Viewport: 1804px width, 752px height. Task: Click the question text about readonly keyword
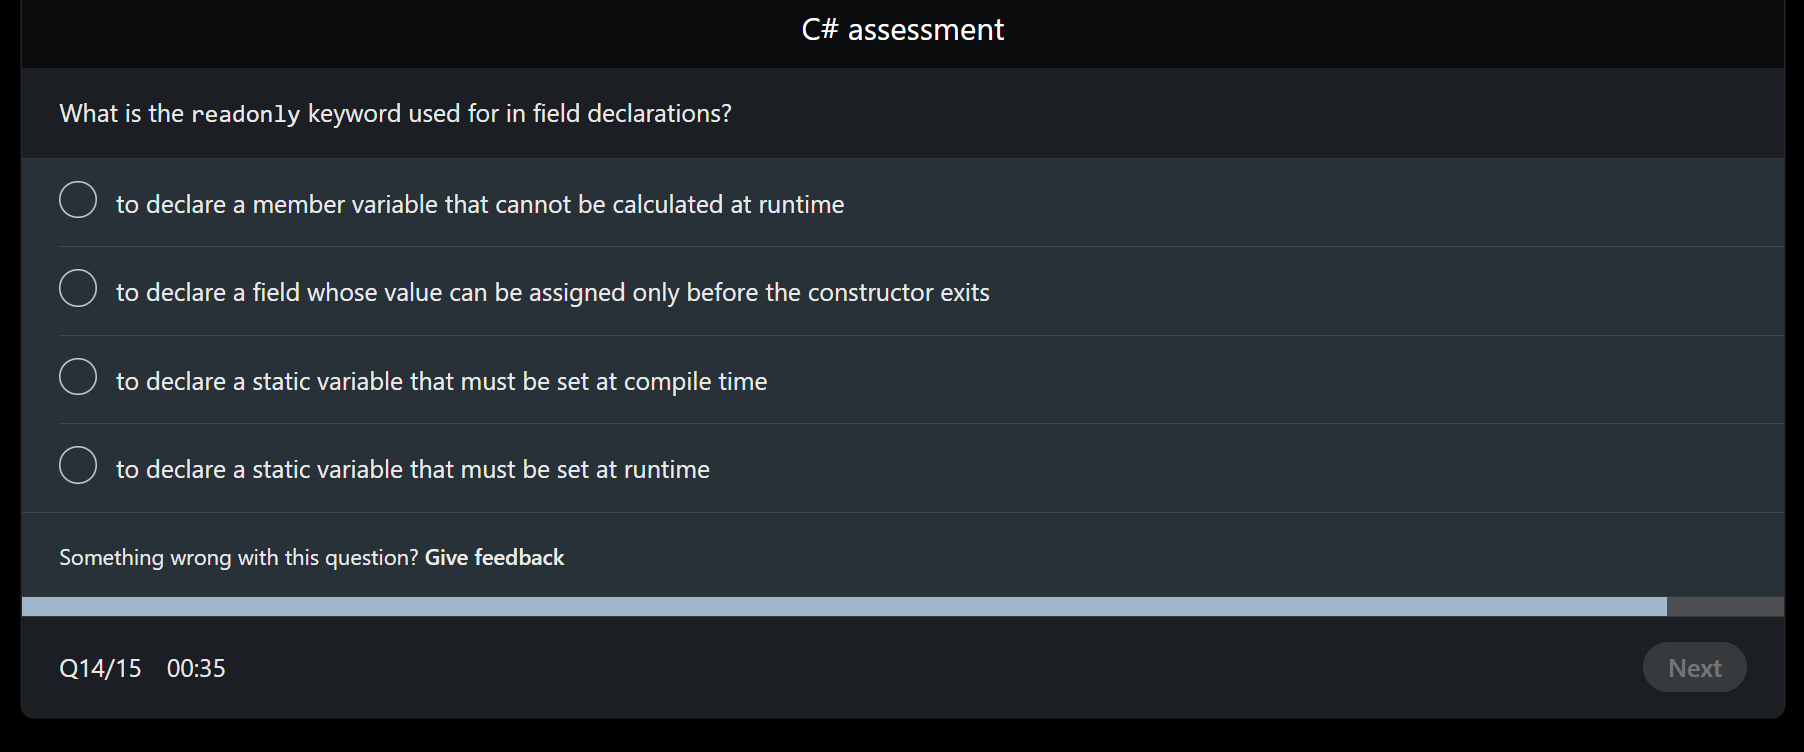coord(395,113)
